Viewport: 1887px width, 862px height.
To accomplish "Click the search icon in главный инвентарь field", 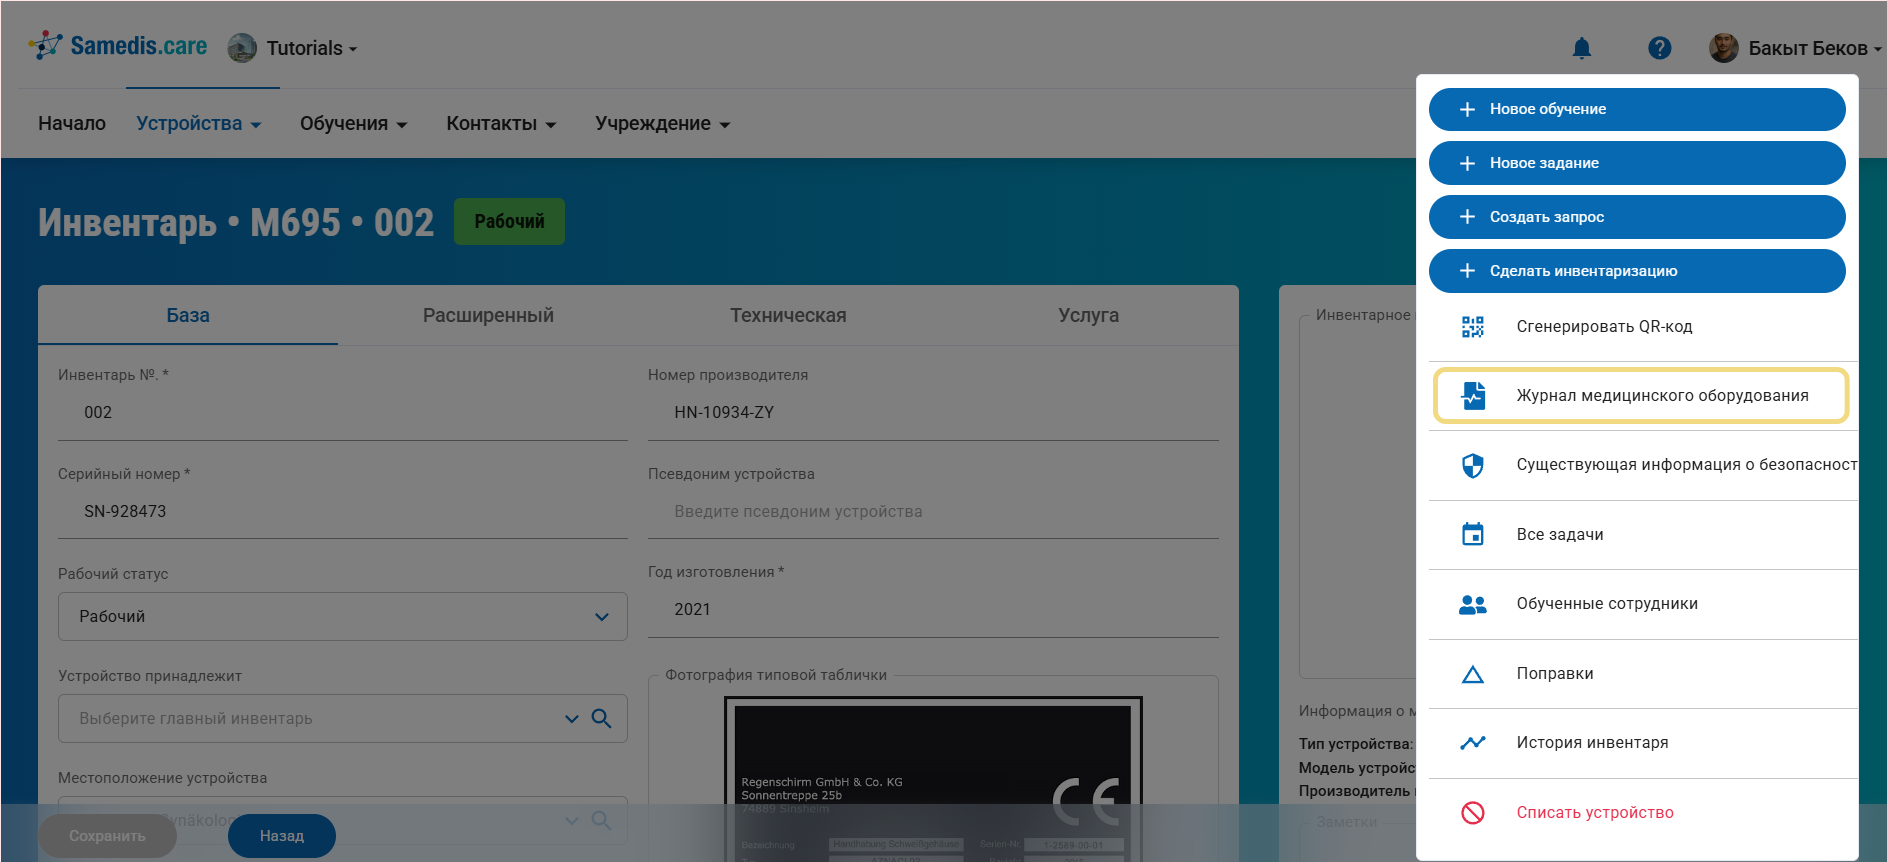I will 601,718.
